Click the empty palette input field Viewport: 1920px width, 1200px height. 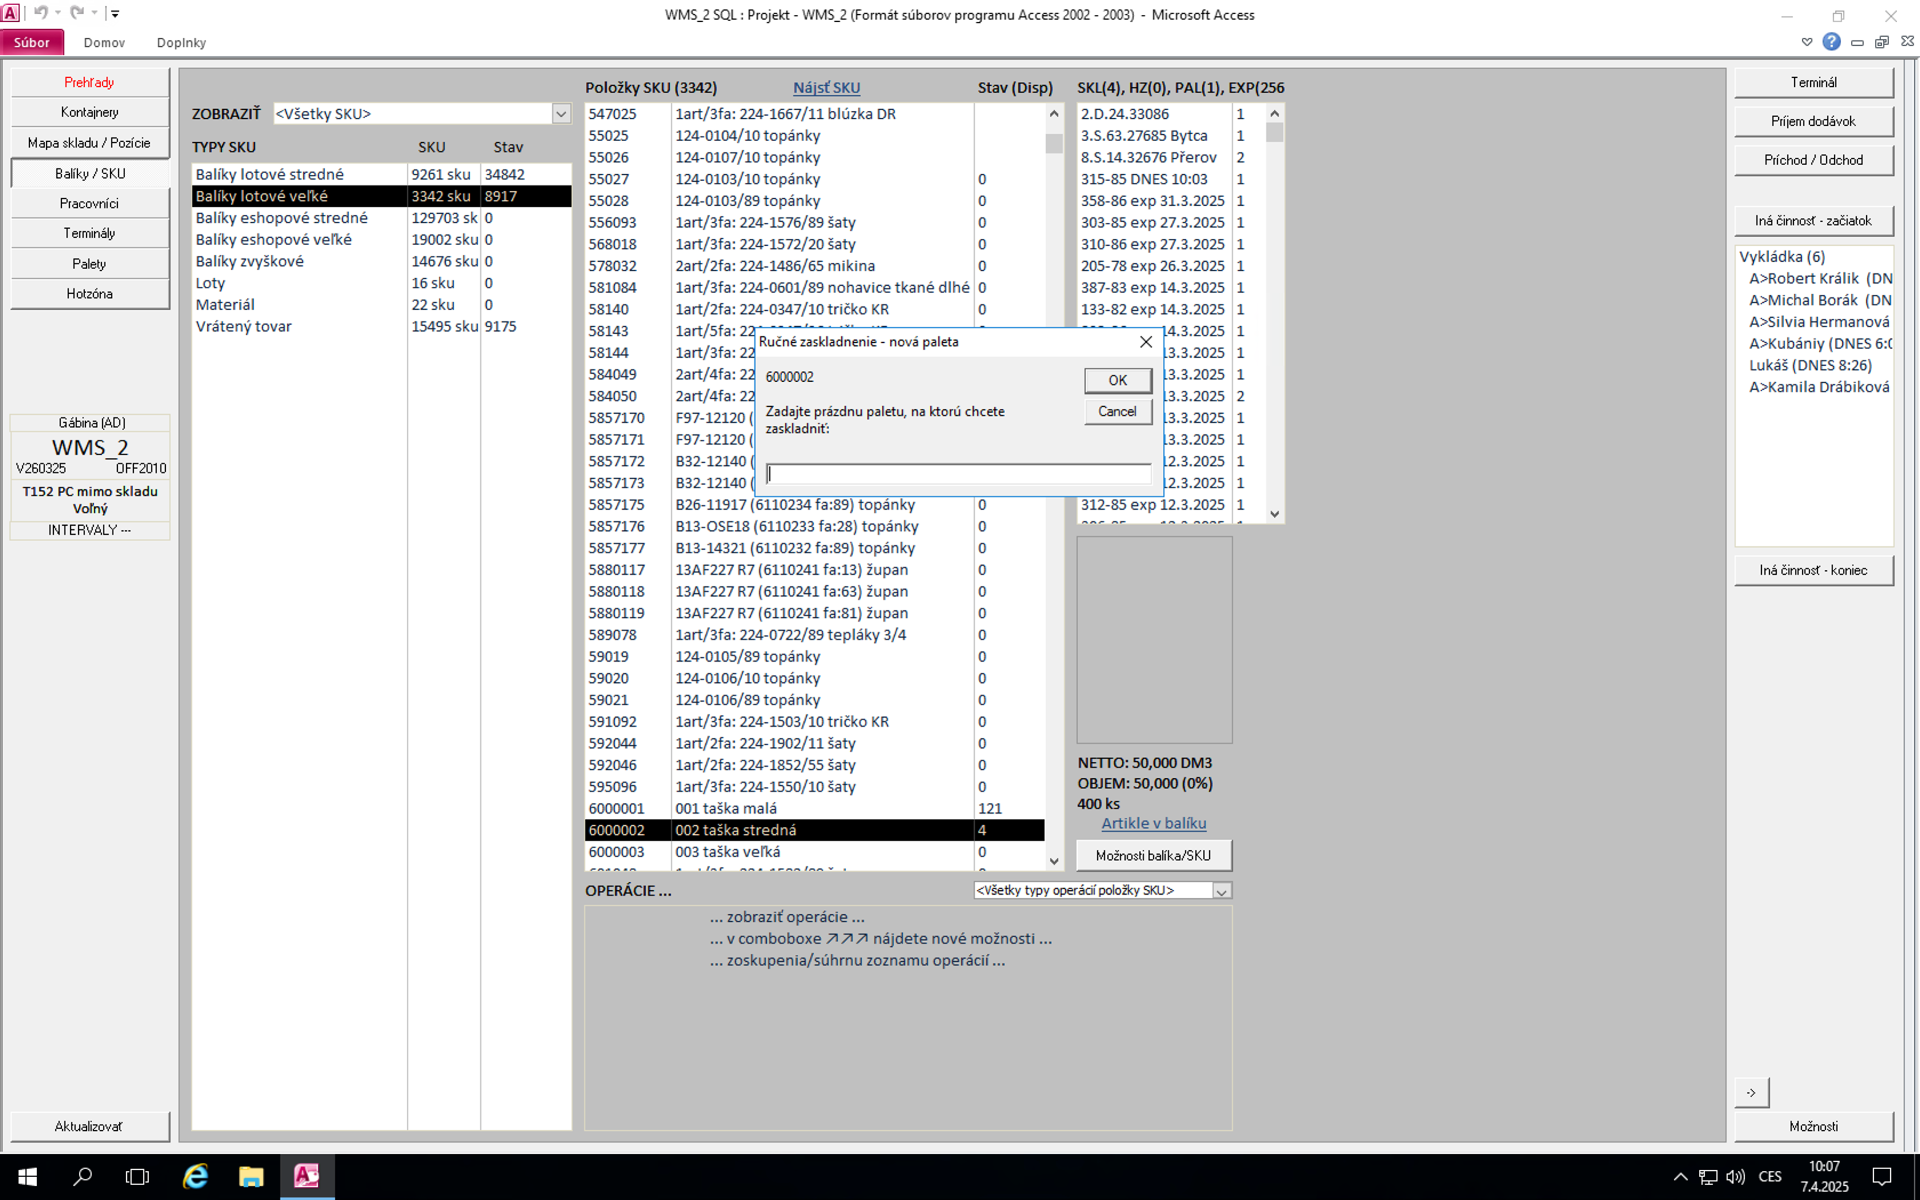957,474
